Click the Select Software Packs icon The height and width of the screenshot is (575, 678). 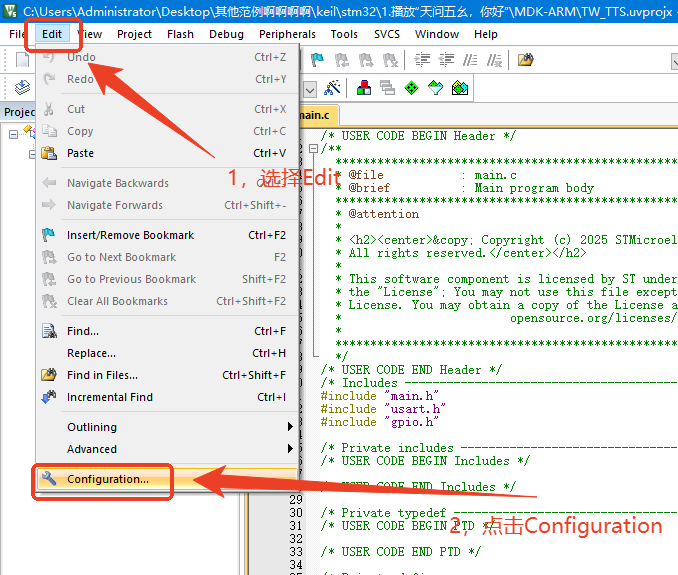coord(435,88)
